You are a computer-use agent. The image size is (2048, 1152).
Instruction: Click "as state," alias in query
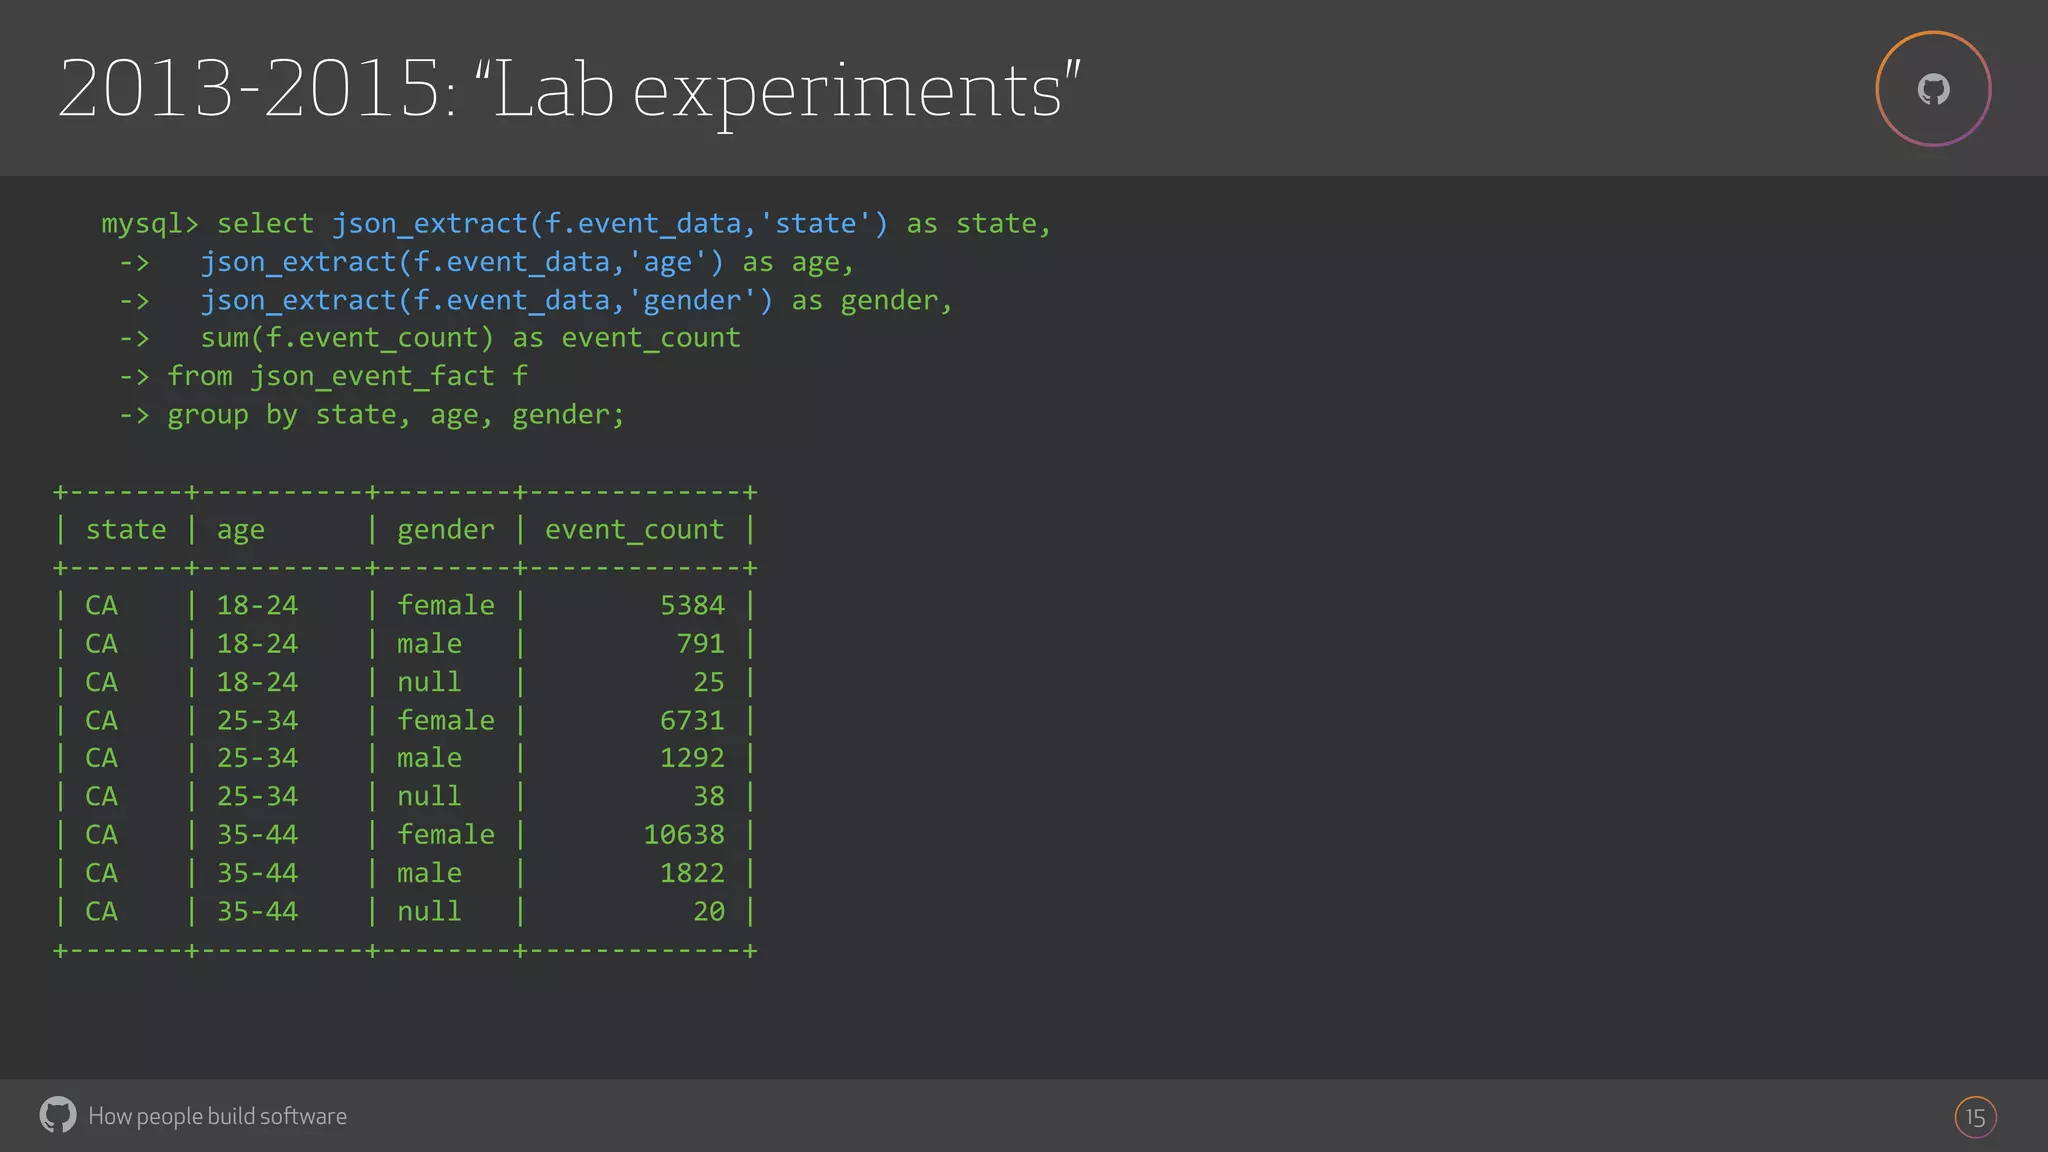click(x=979, y=223)
